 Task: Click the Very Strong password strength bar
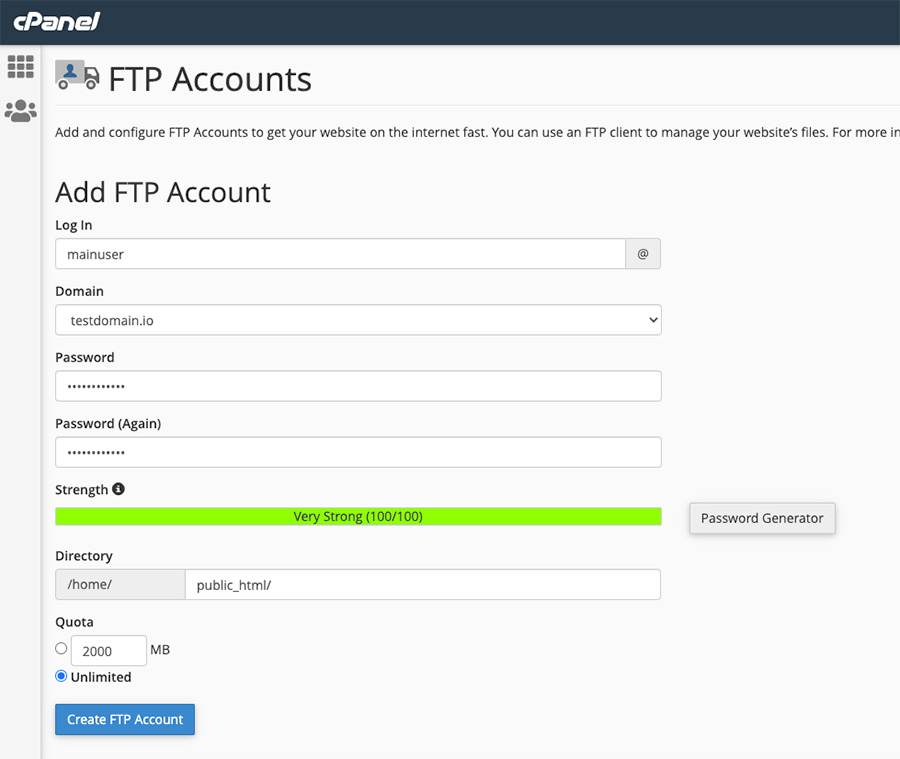(x=358, y=517)
